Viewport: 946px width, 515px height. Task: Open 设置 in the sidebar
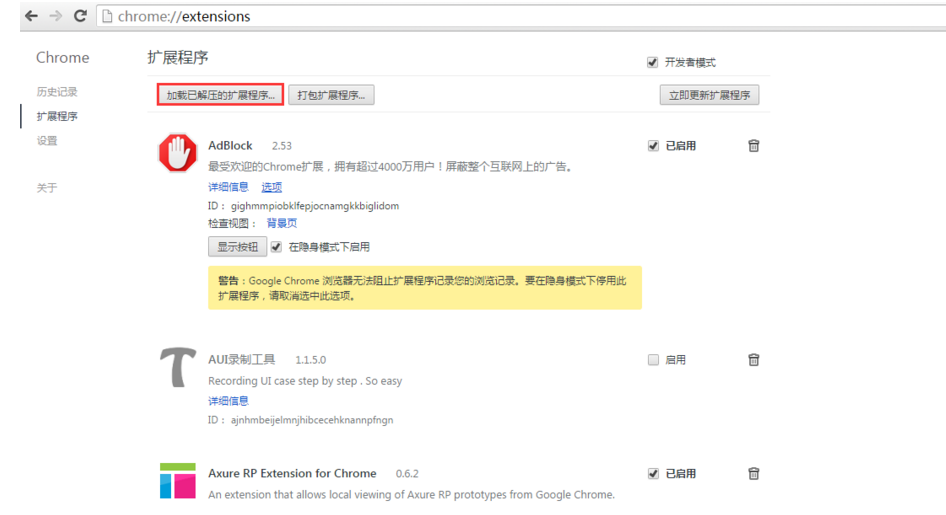[x=46, y=141]
